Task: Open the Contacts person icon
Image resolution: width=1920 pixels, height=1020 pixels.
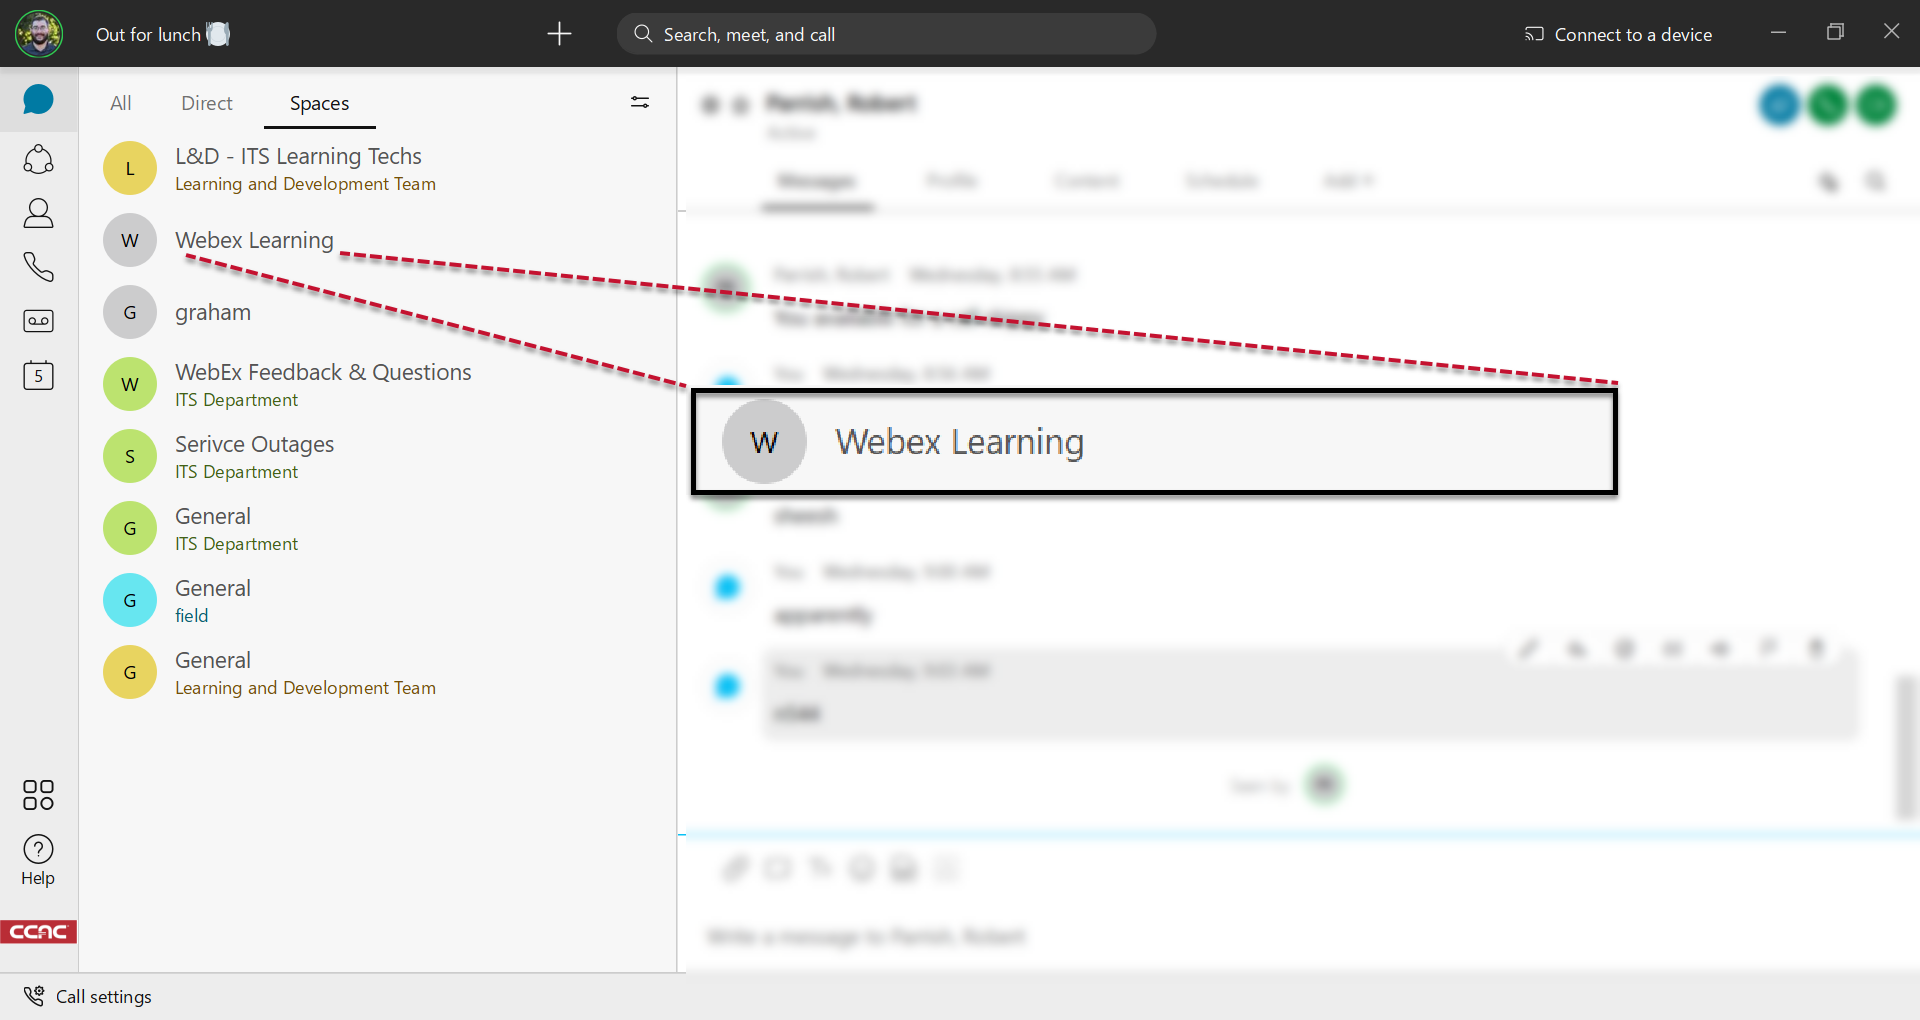Action: pos(38,213)
